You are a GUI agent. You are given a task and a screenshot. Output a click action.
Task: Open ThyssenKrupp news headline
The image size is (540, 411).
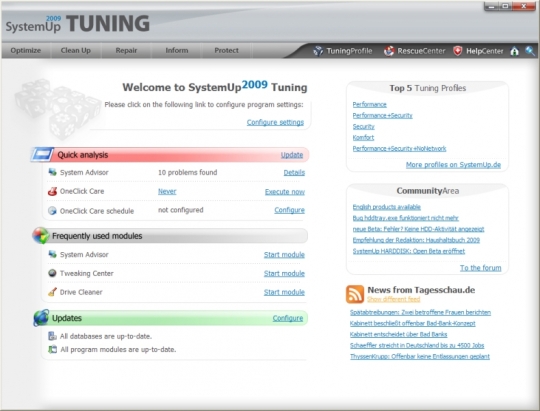(419, 356)
